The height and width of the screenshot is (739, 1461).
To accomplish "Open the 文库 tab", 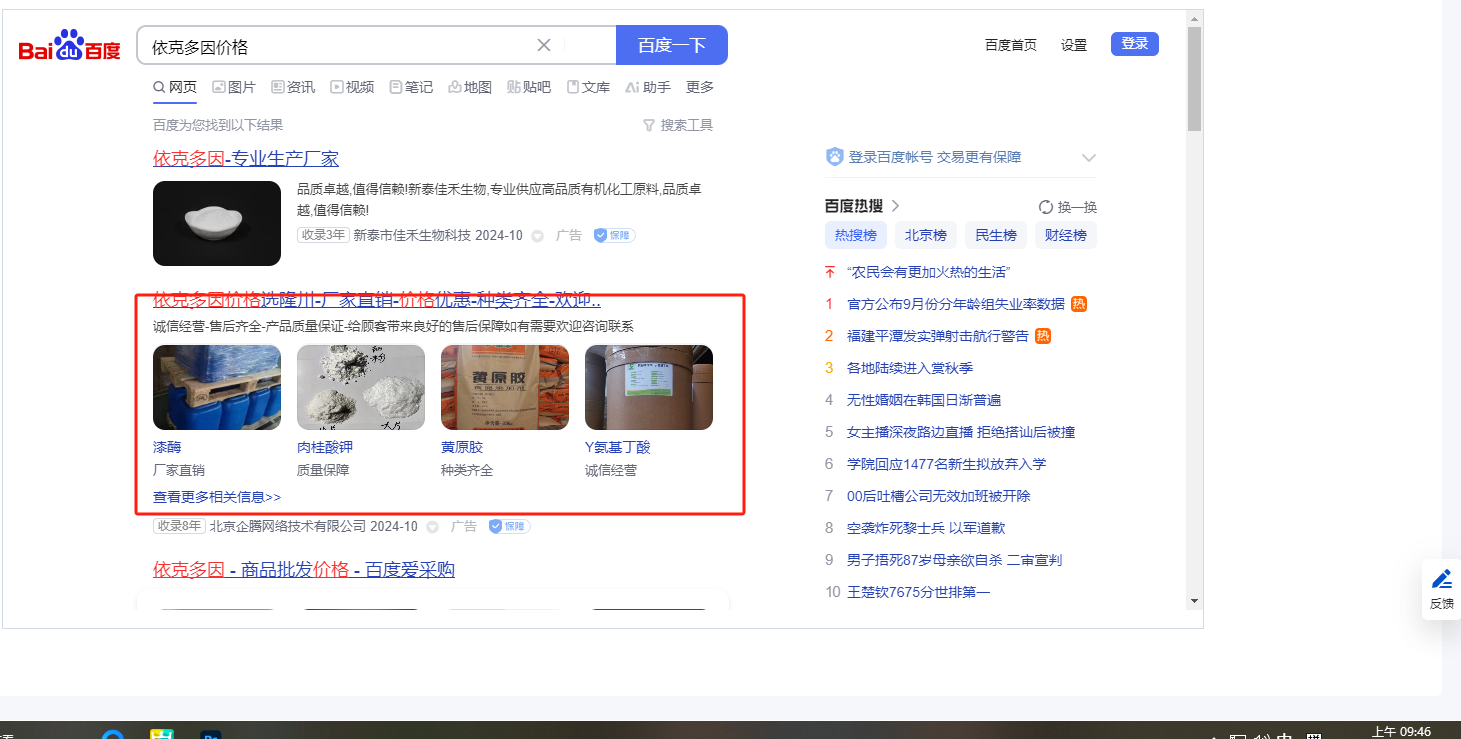I will (588, 87).
